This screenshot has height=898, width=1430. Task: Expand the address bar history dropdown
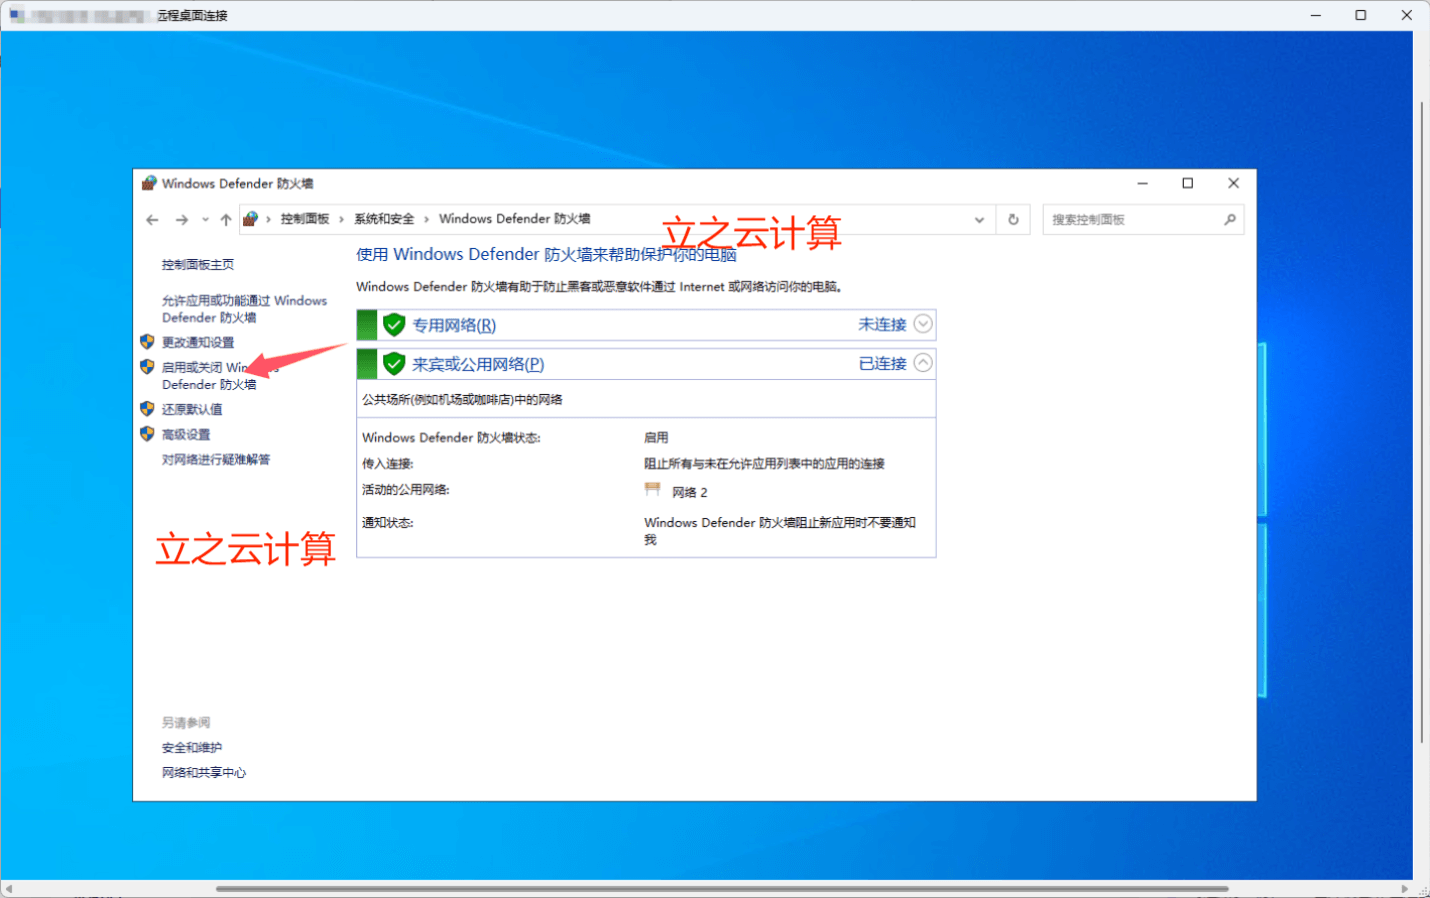click(x=979, y=220)
